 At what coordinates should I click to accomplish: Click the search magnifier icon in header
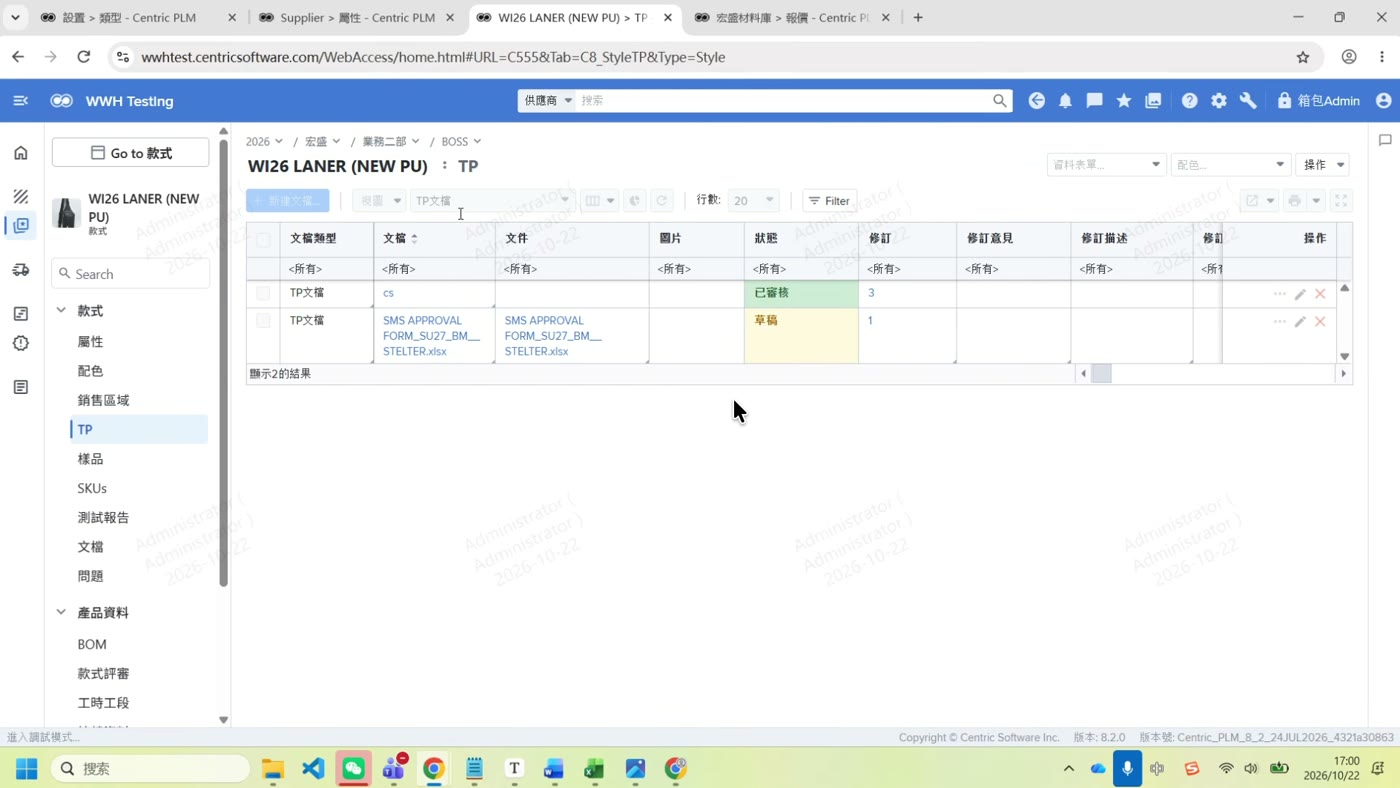(x=999, y=101)
